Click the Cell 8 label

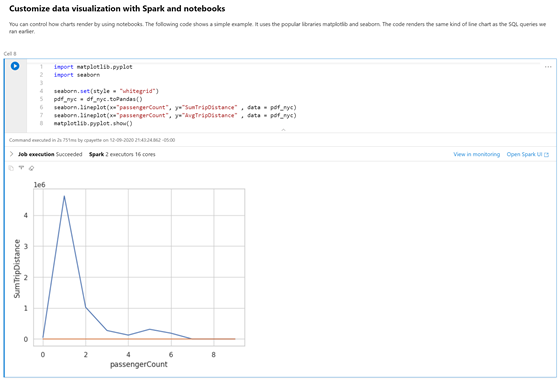pyautogui.click(x=10, y=54)
